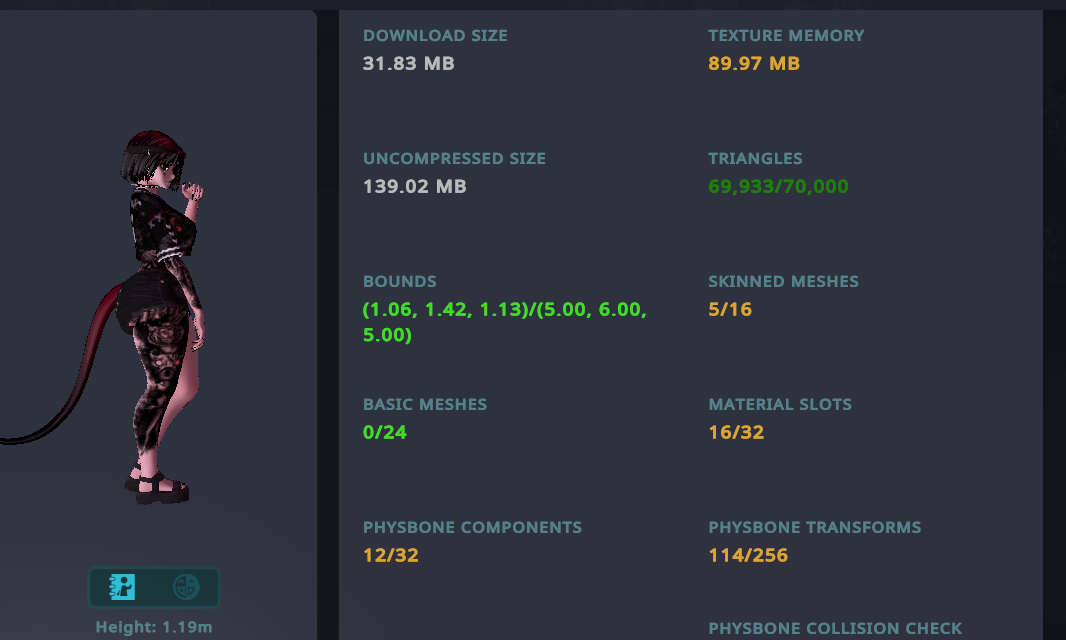Viewport: 1066px width, 640px height.
Task: Select the 89.97 MB texture memory value
Action: [753, 63]
